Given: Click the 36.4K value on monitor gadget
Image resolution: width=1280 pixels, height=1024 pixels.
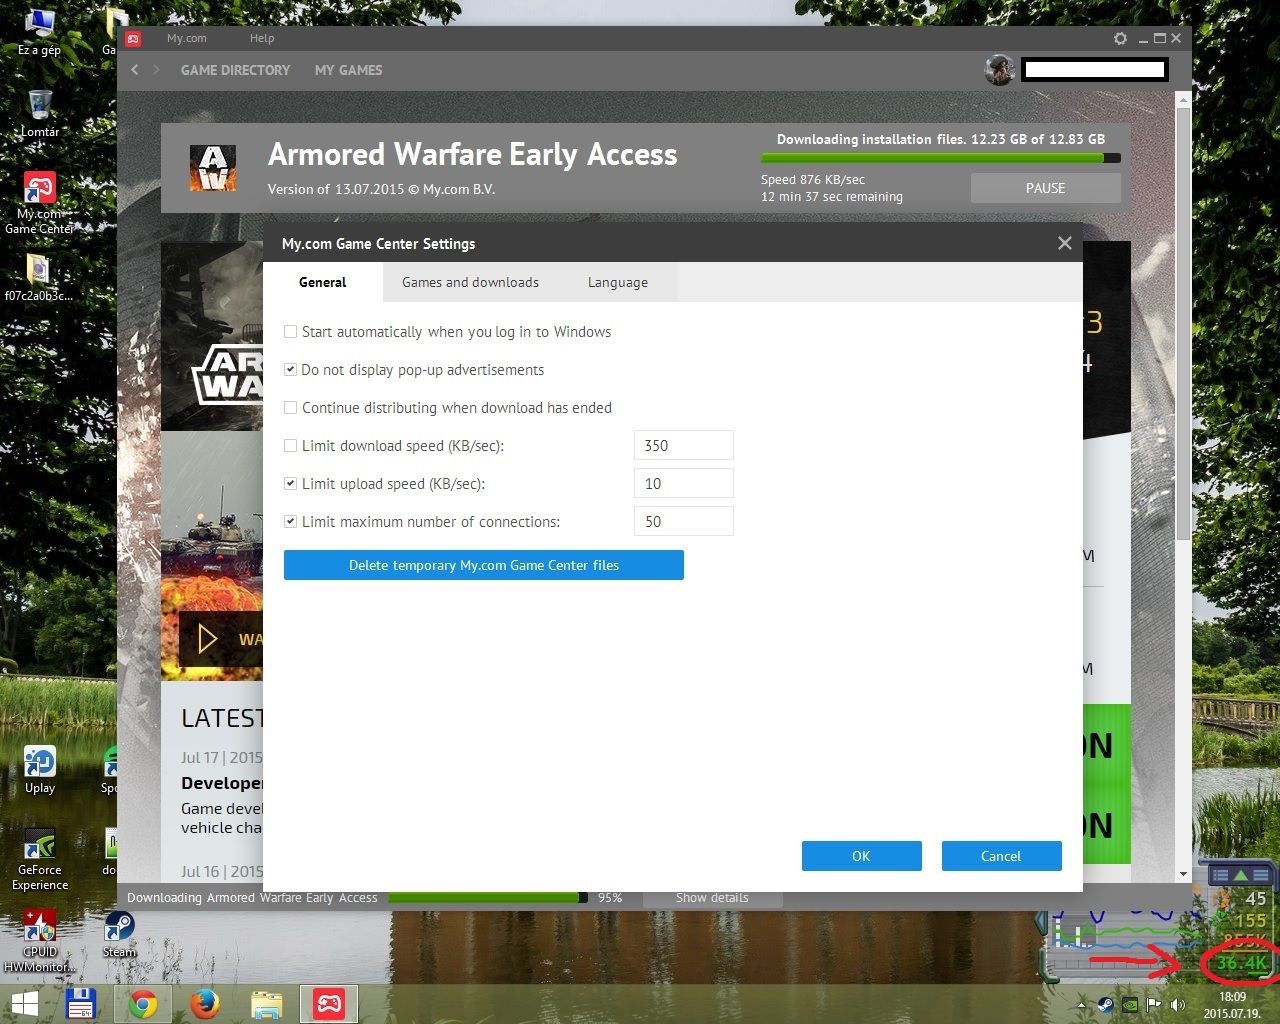Looking at the screenshot, I should tap(1242, 963).
